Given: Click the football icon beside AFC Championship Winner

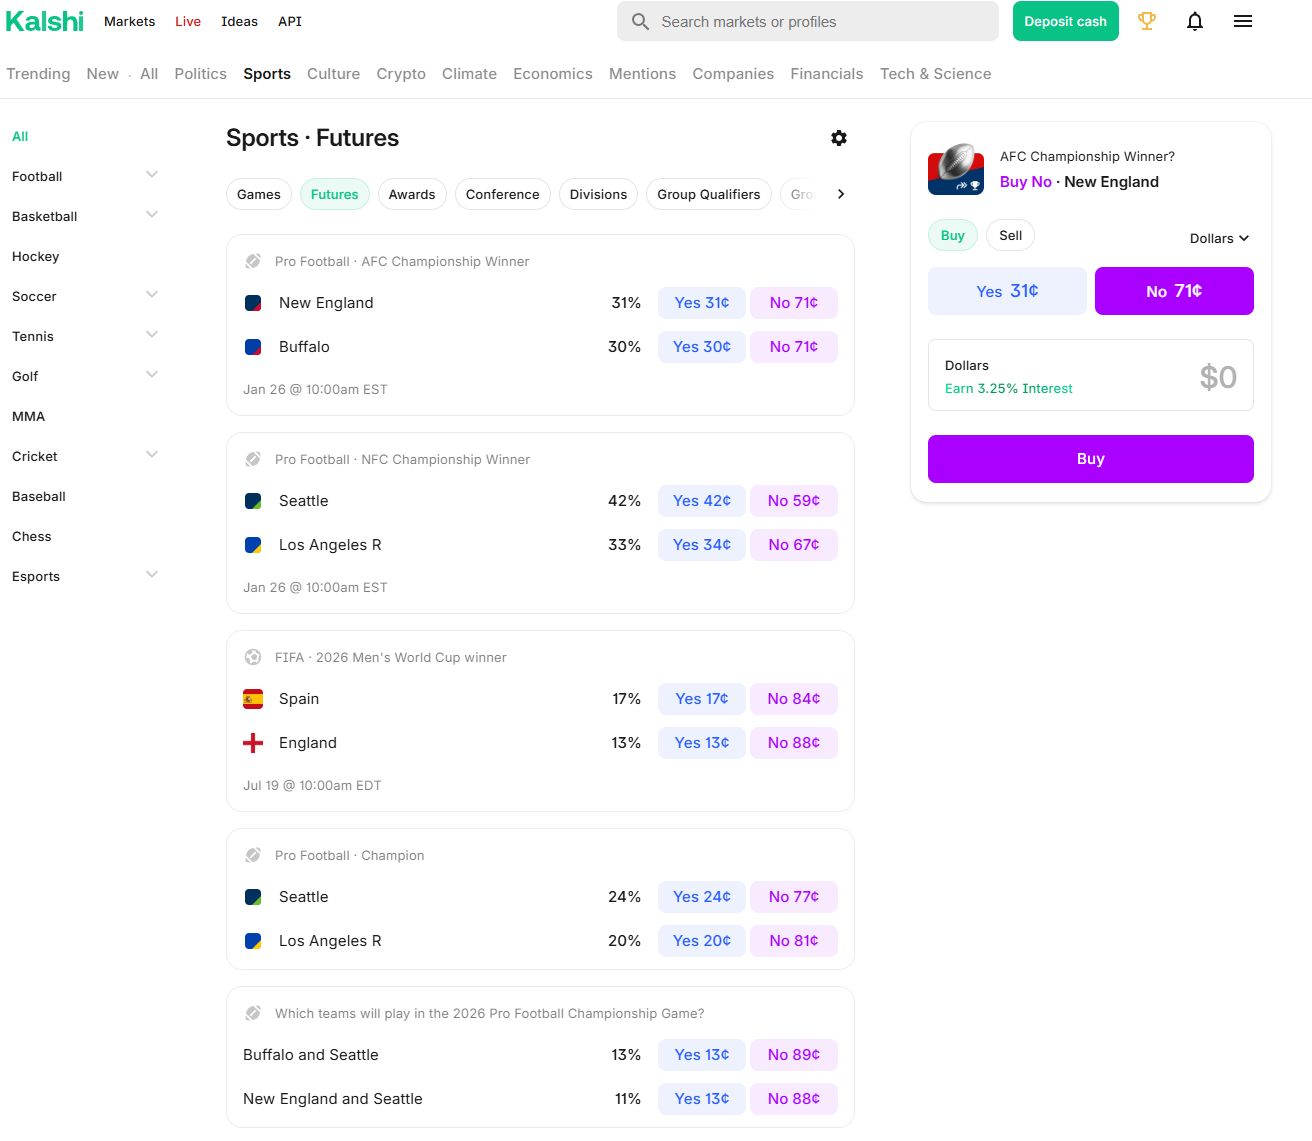Looking at the screenshot, I should 253,260.
